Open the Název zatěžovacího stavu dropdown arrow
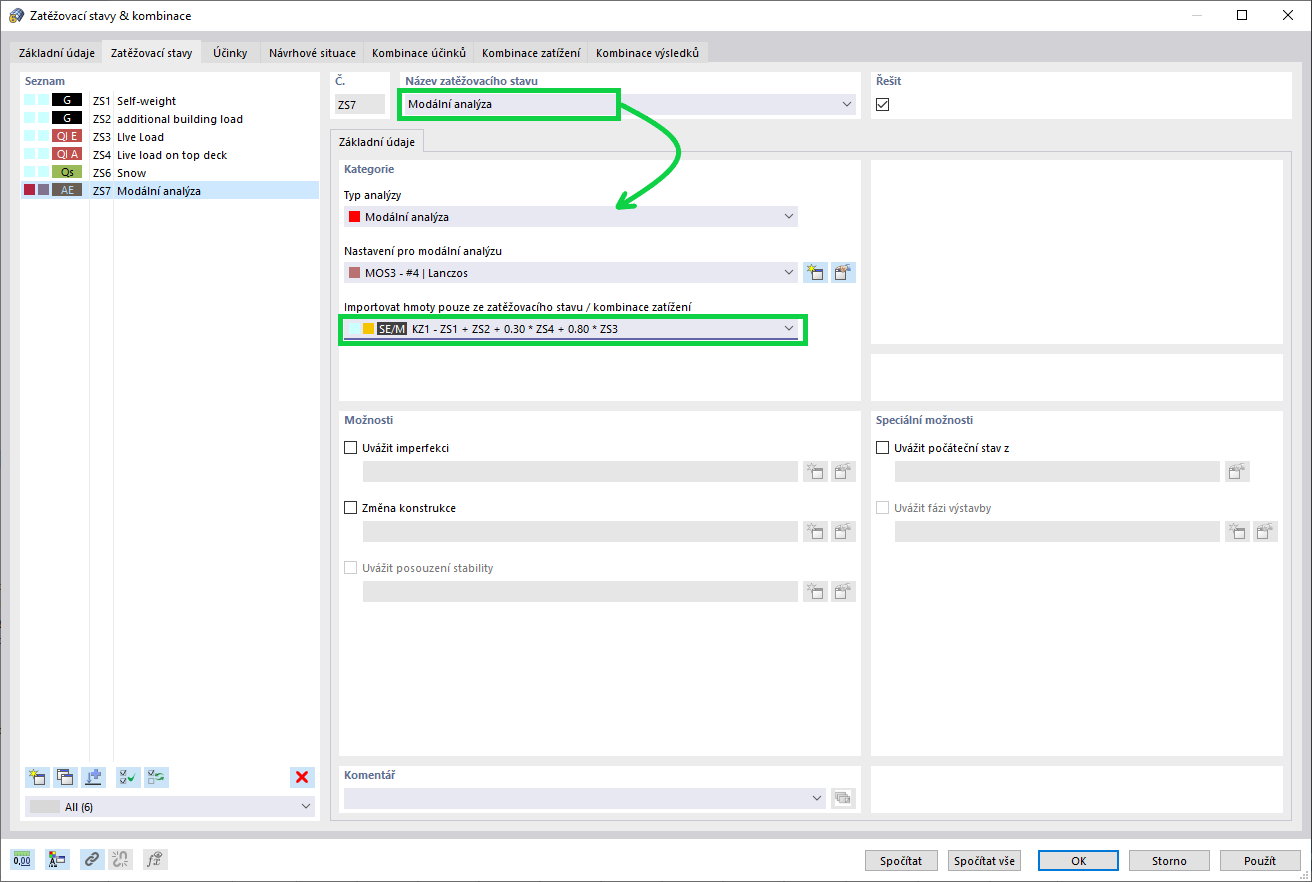This screenshot has height=882, width=1312. pos(847,104)
